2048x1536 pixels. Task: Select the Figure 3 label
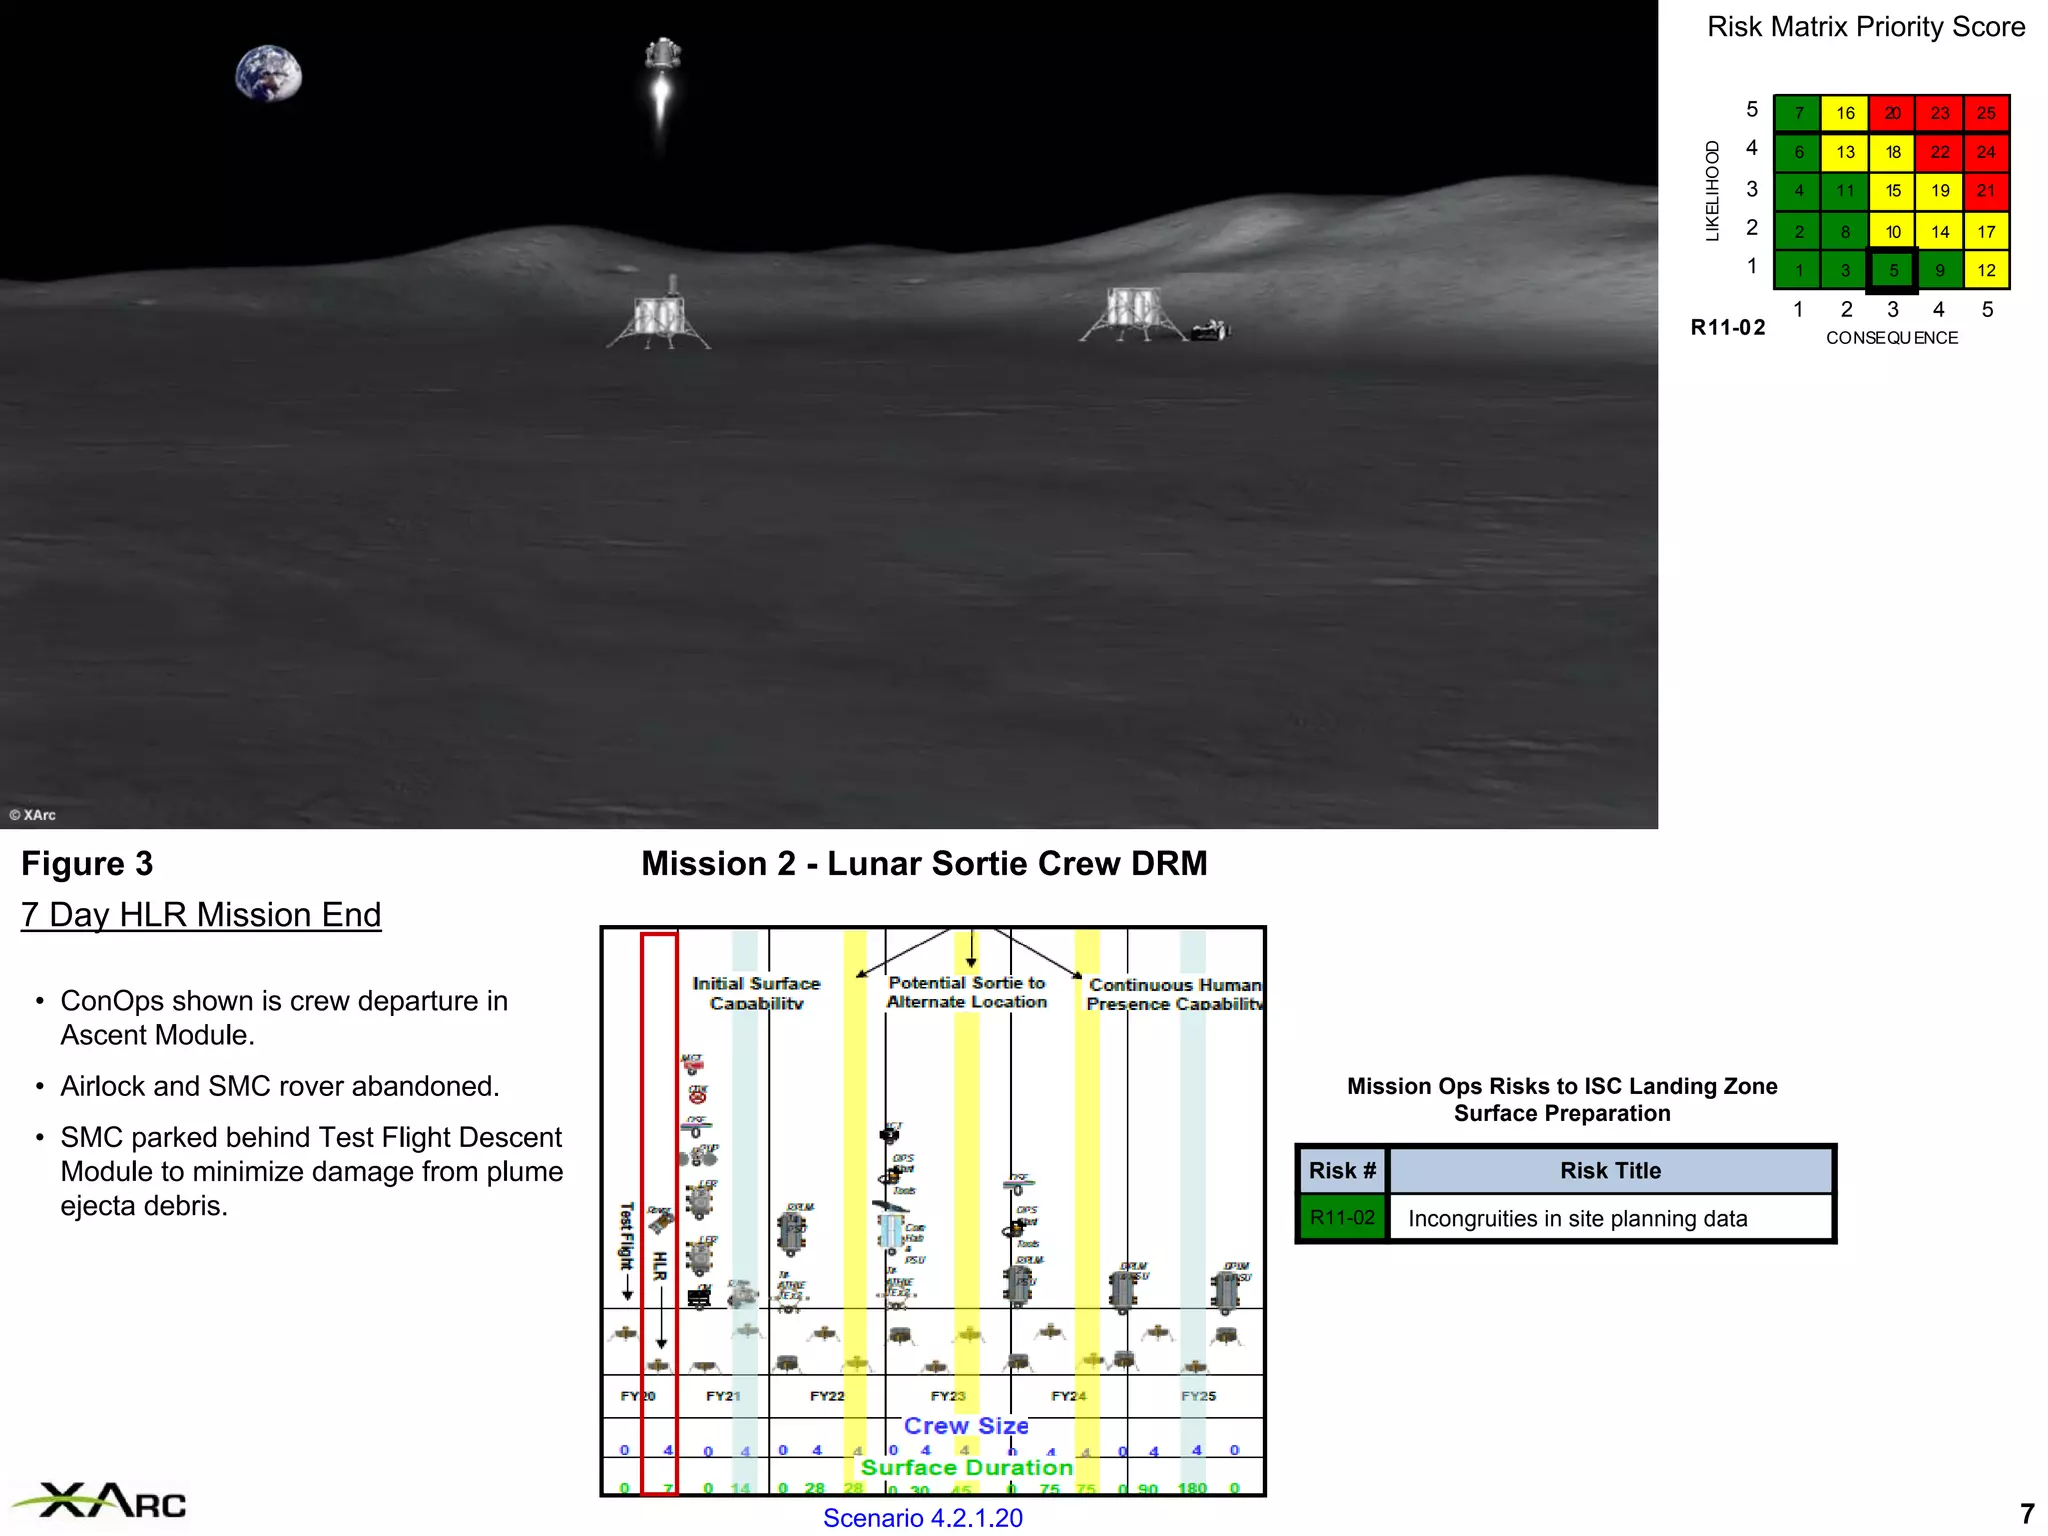click(x=87, y=864)
